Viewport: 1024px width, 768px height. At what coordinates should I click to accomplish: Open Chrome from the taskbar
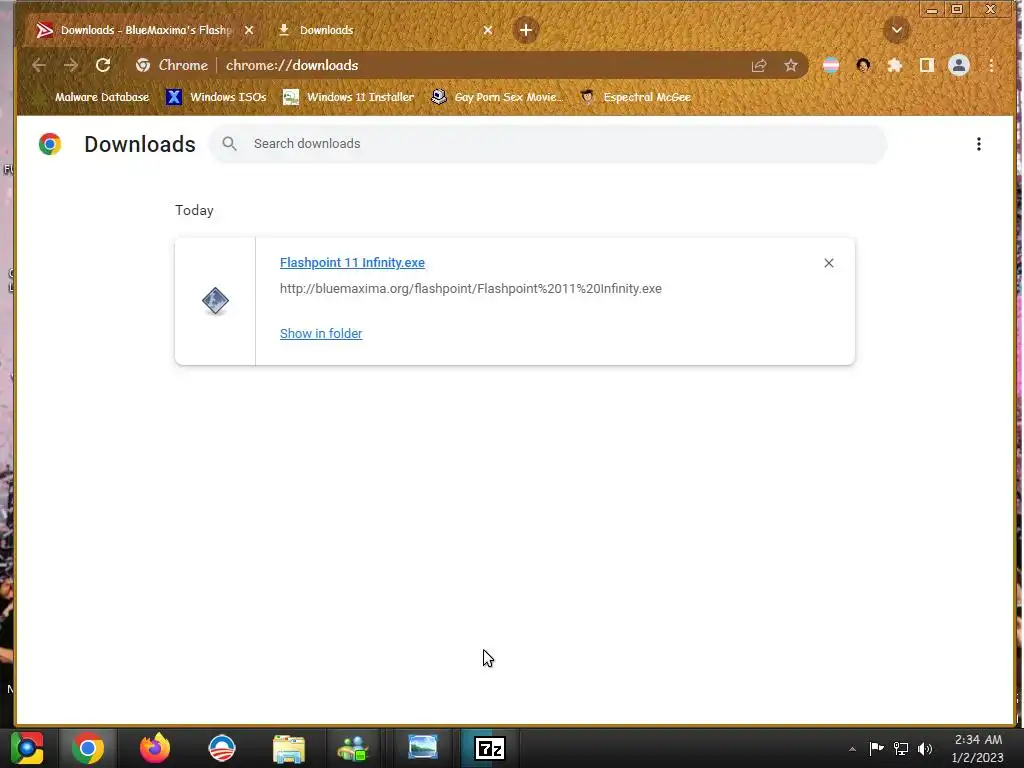88,748
